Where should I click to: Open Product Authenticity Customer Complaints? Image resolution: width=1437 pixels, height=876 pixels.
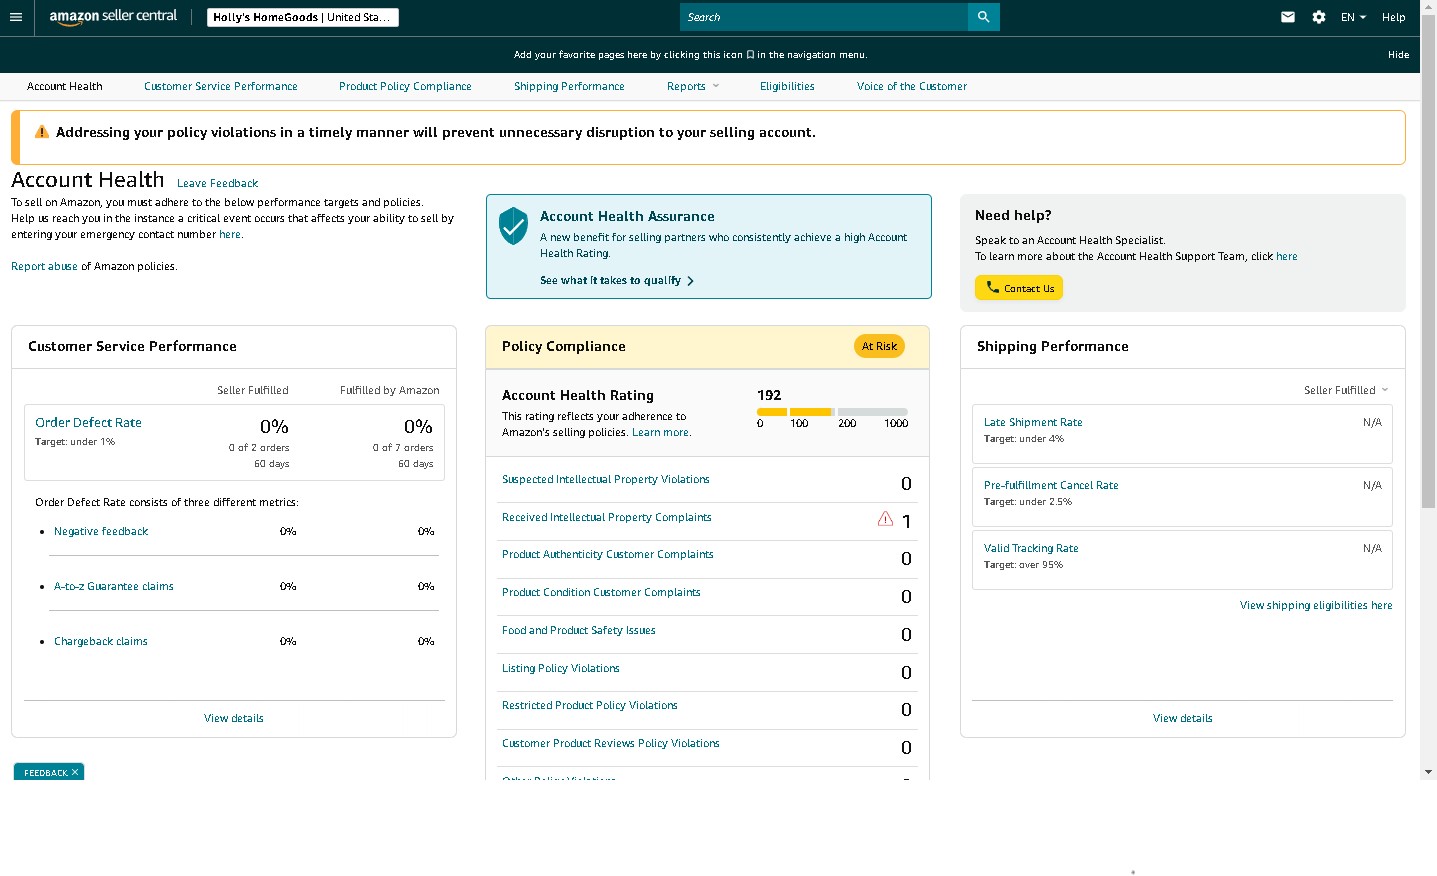coord(608,555)
